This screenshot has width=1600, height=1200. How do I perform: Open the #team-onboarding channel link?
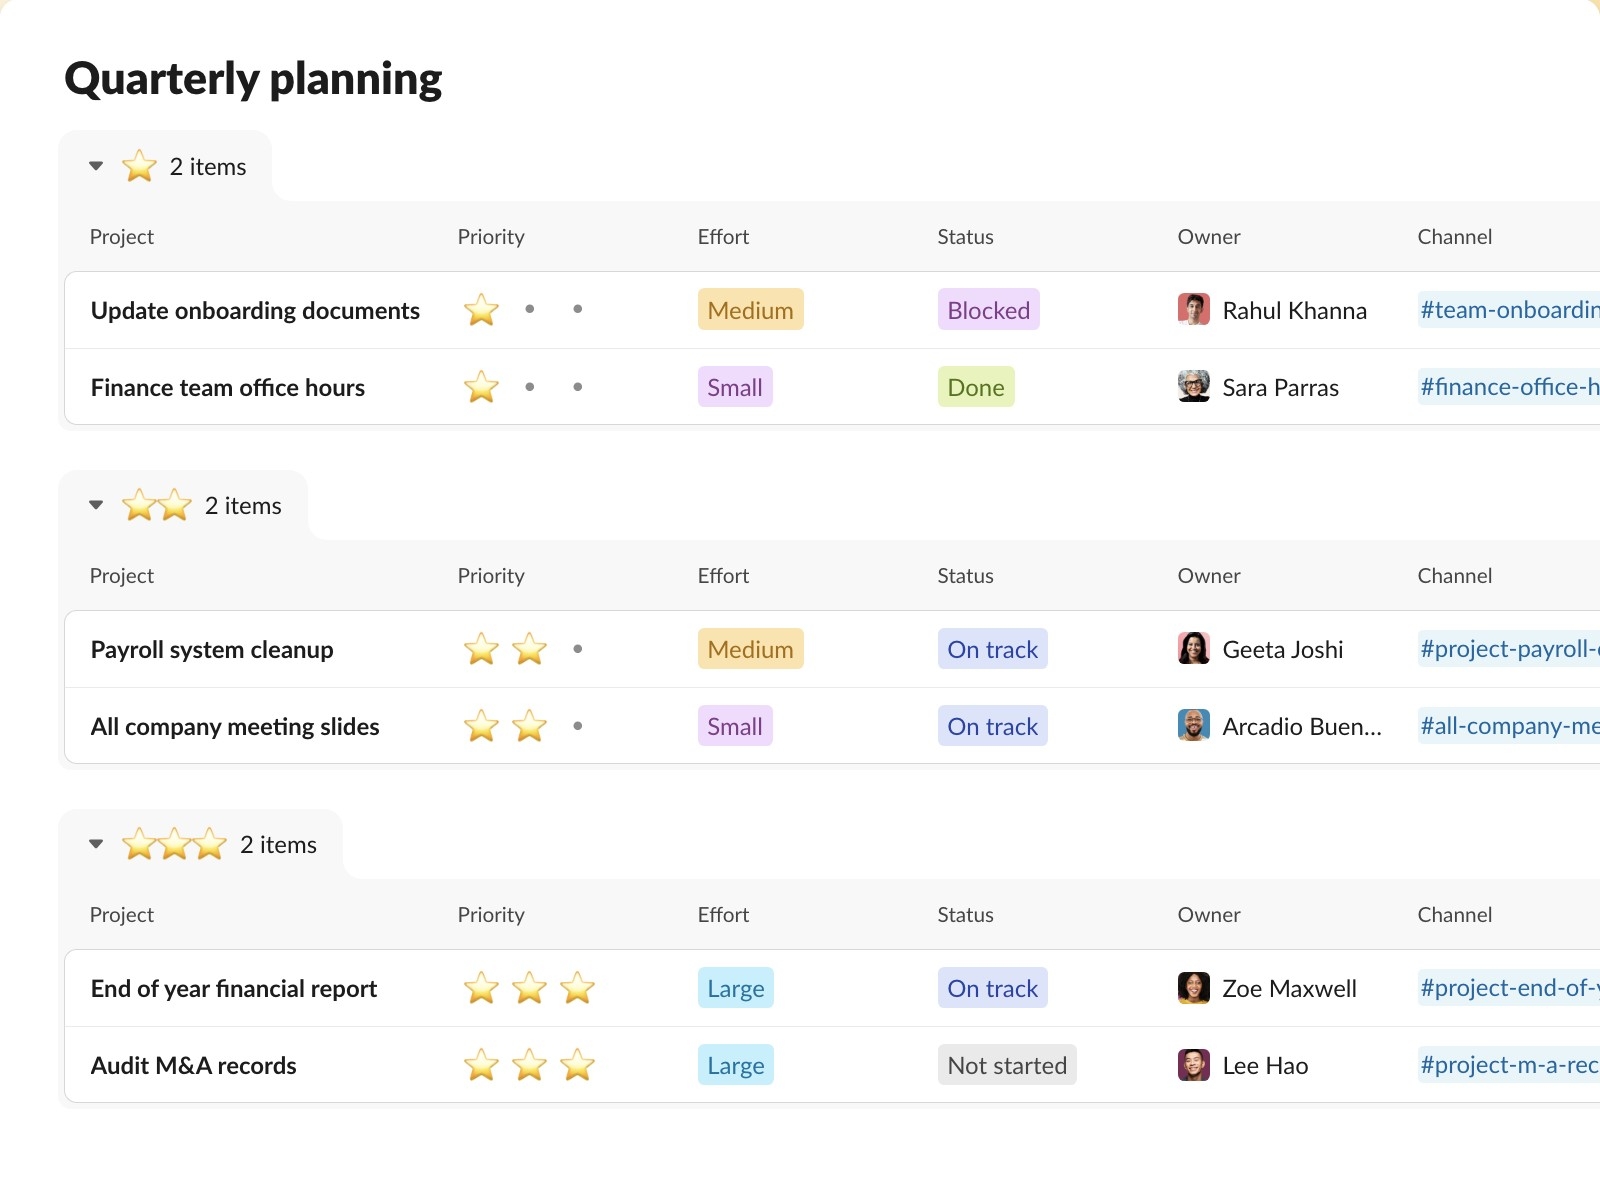1508,310
